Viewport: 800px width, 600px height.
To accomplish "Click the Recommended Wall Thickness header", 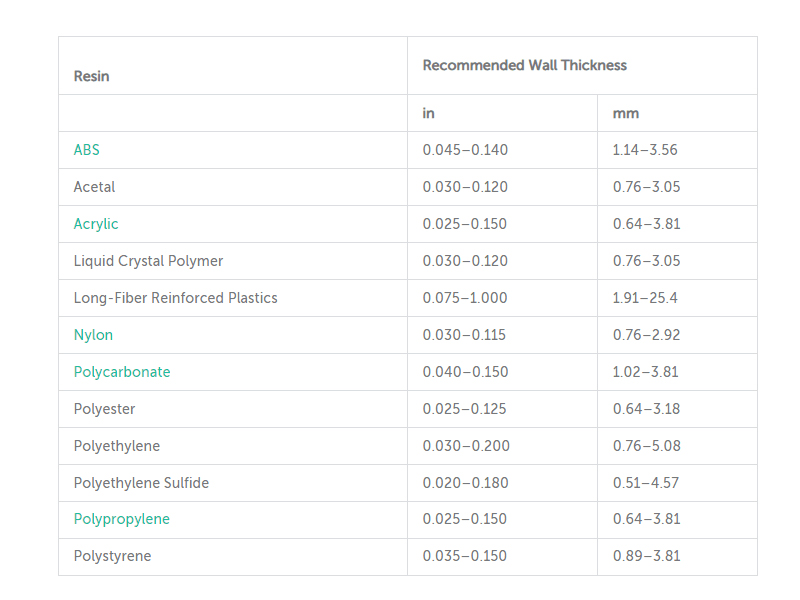I will pos(524,65).
